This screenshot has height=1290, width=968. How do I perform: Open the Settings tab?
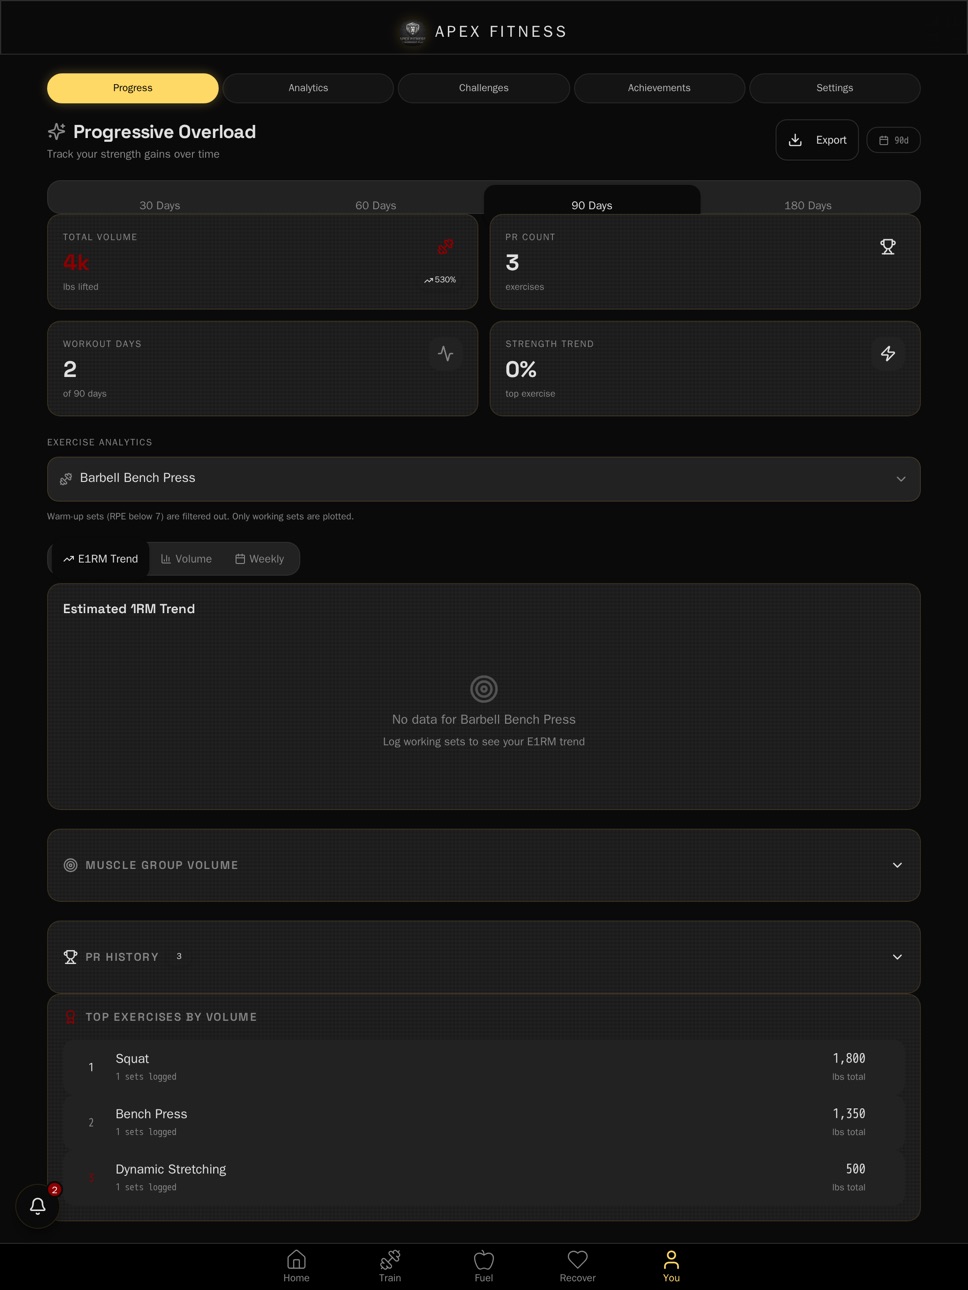click(835, 88)
